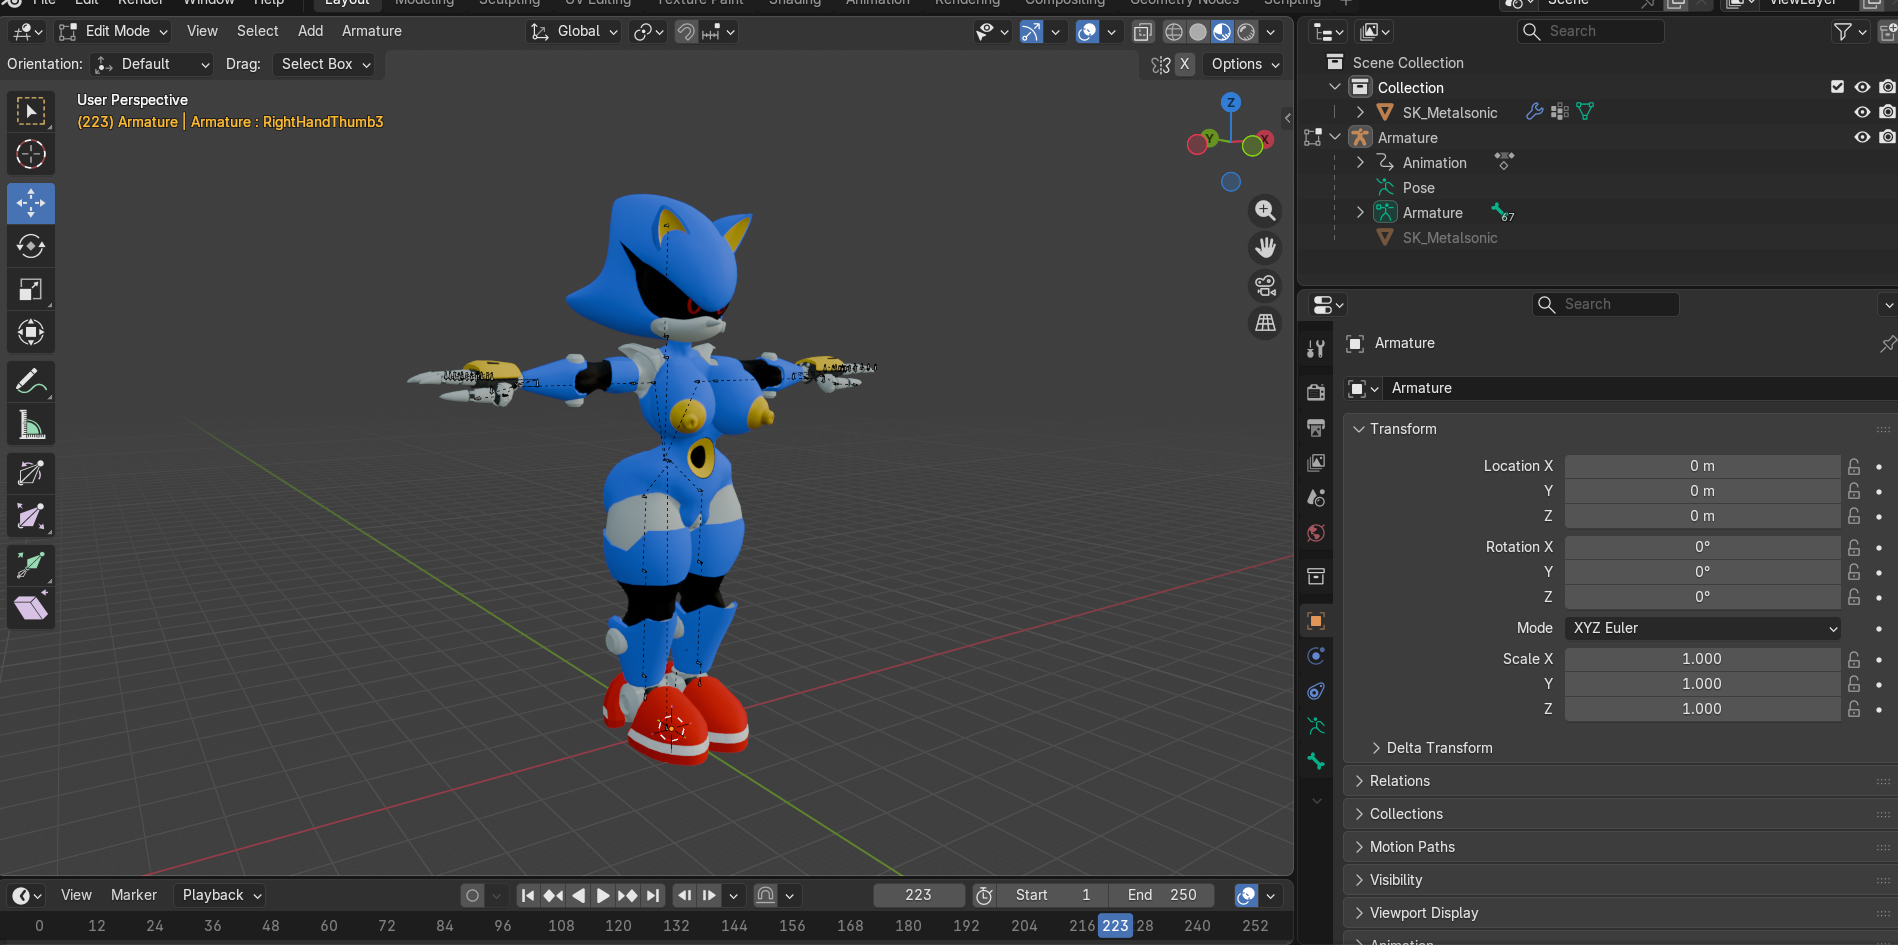Click the Rotation X value field

[x=1702, y=547]
